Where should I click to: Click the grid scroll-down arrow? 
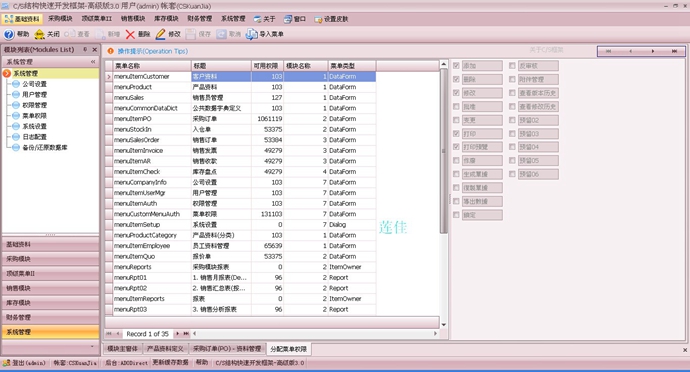click(x=444, y=325)
